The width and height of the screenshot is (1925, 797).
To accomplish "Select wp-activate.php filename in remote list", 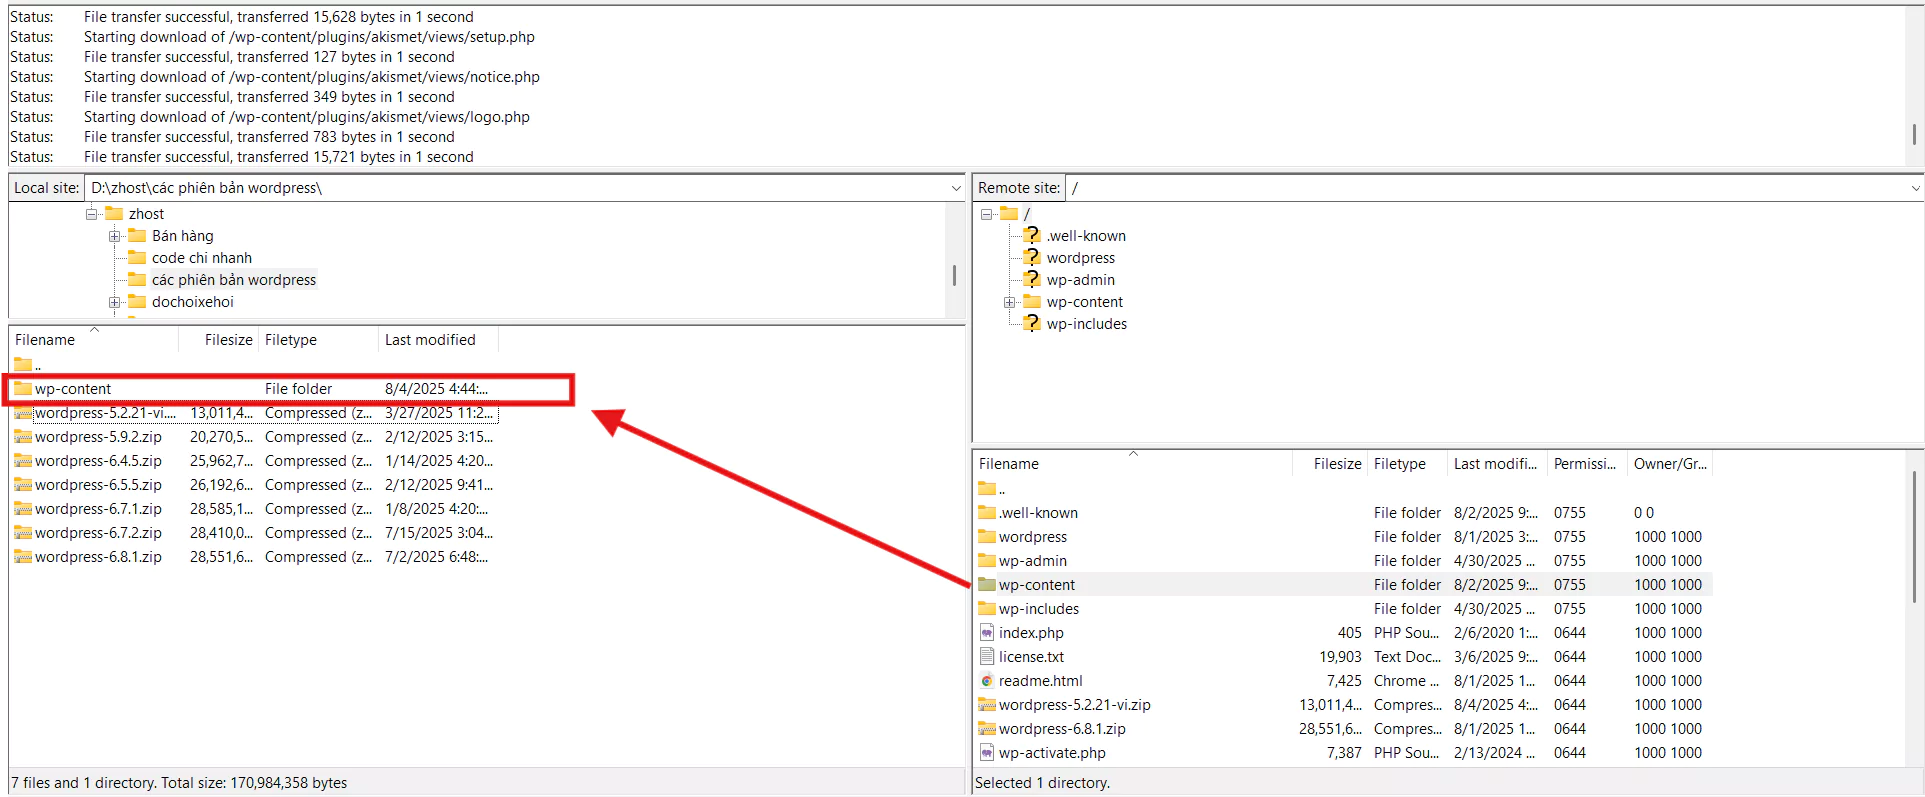I will tap(1052, 753).
